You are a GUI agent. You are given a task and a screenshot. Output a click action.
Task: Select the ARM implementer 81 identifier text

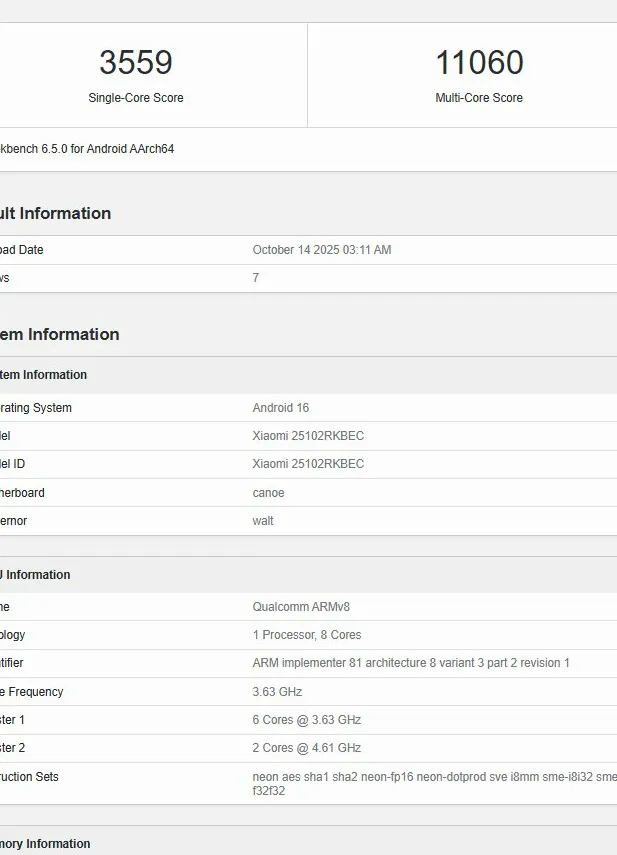point(411,663)
